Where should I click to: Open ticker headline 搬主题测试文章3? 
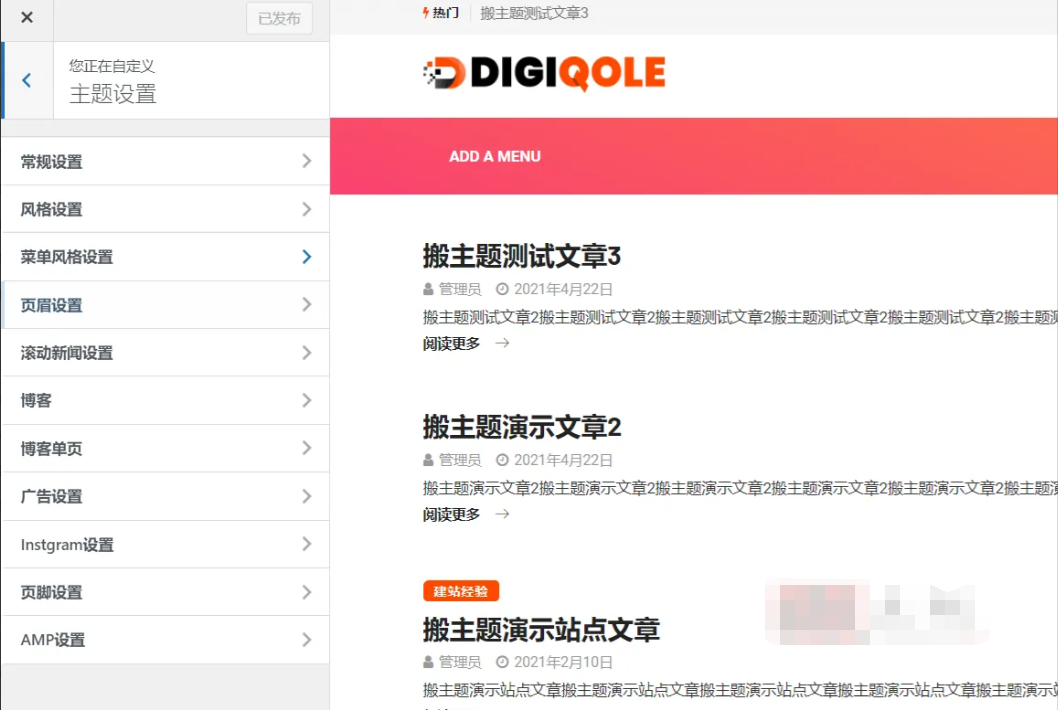534,13
